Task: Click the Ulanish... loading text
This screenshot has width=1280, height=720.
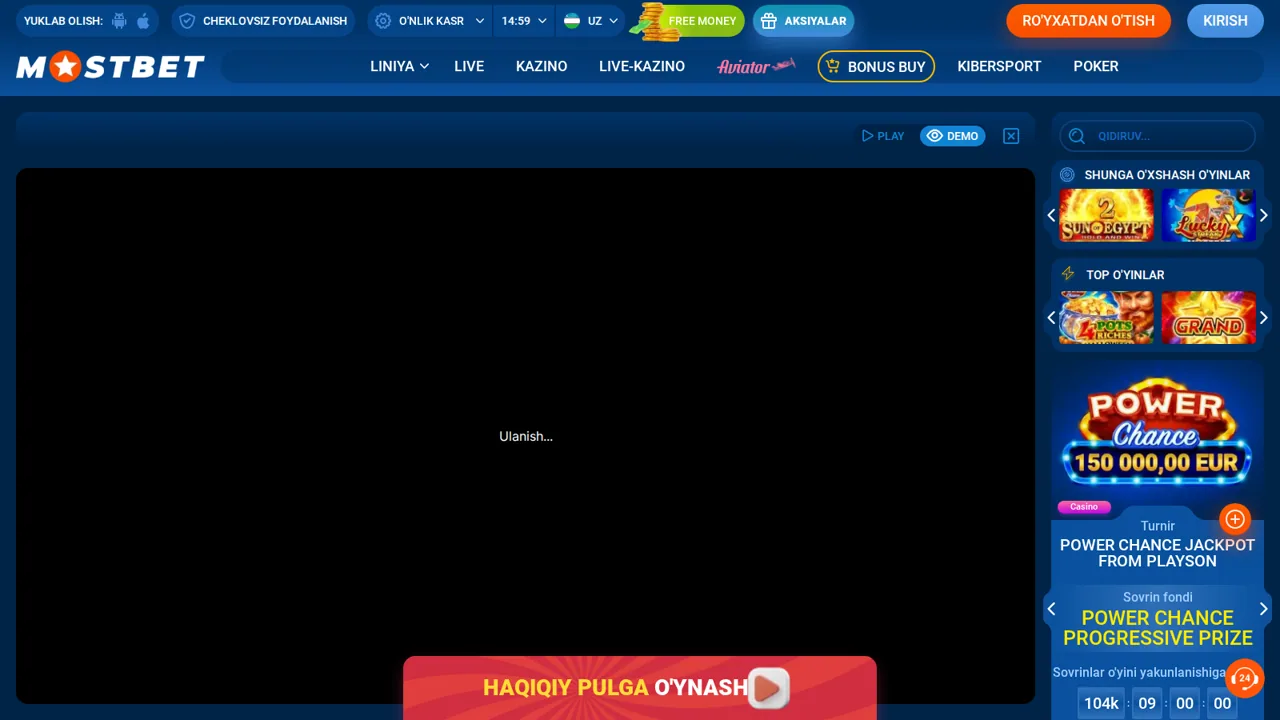Action: (x=526, y=436)
